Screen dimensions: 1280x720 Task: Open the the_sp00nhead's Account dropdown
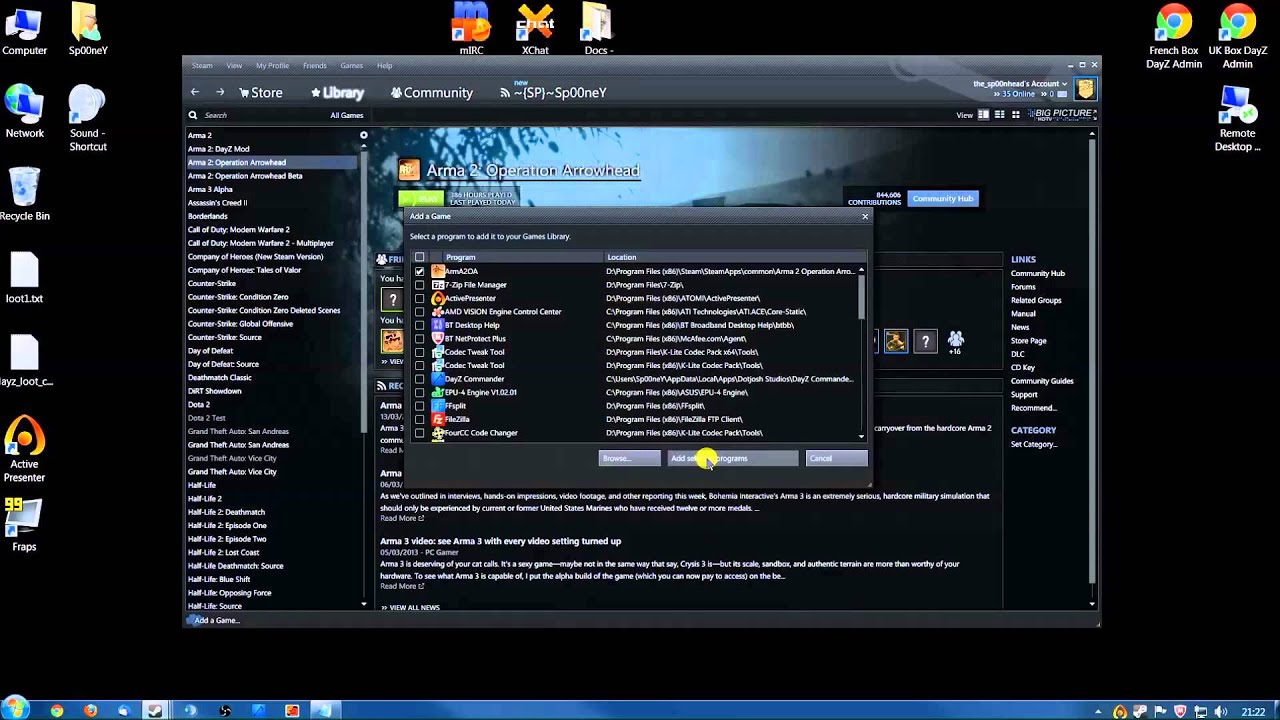(1020, 84)
